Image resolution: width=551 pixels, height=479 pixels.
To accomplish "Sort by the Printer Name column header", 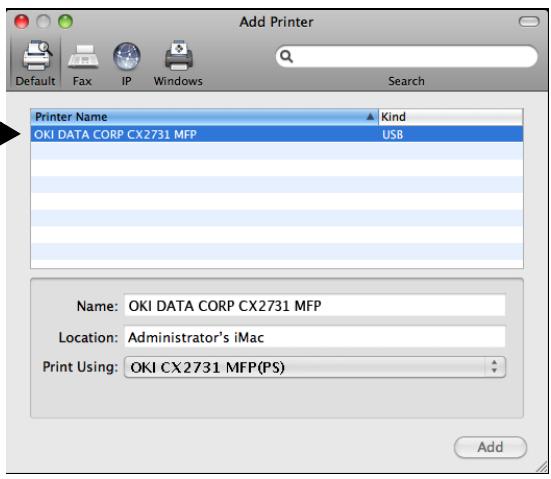I will point(204,117).
